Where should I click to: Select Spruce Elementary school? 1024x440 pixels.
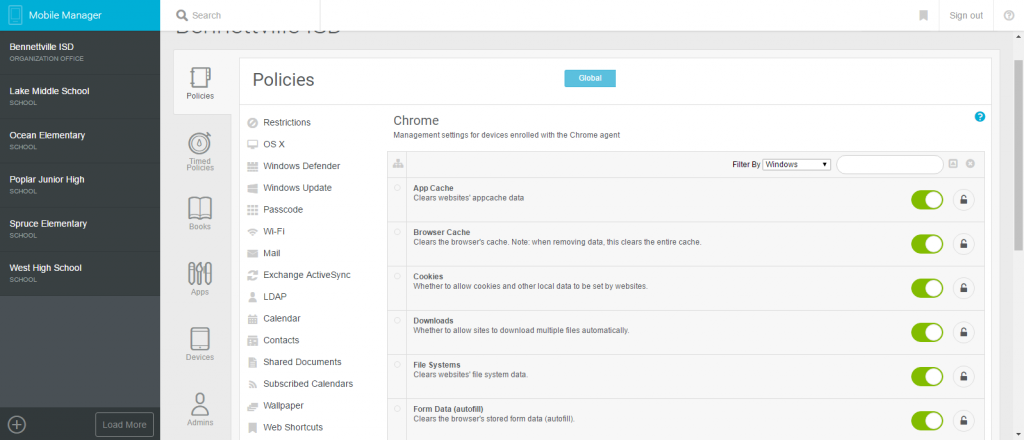pyautogui.click(x=80, y=229)
